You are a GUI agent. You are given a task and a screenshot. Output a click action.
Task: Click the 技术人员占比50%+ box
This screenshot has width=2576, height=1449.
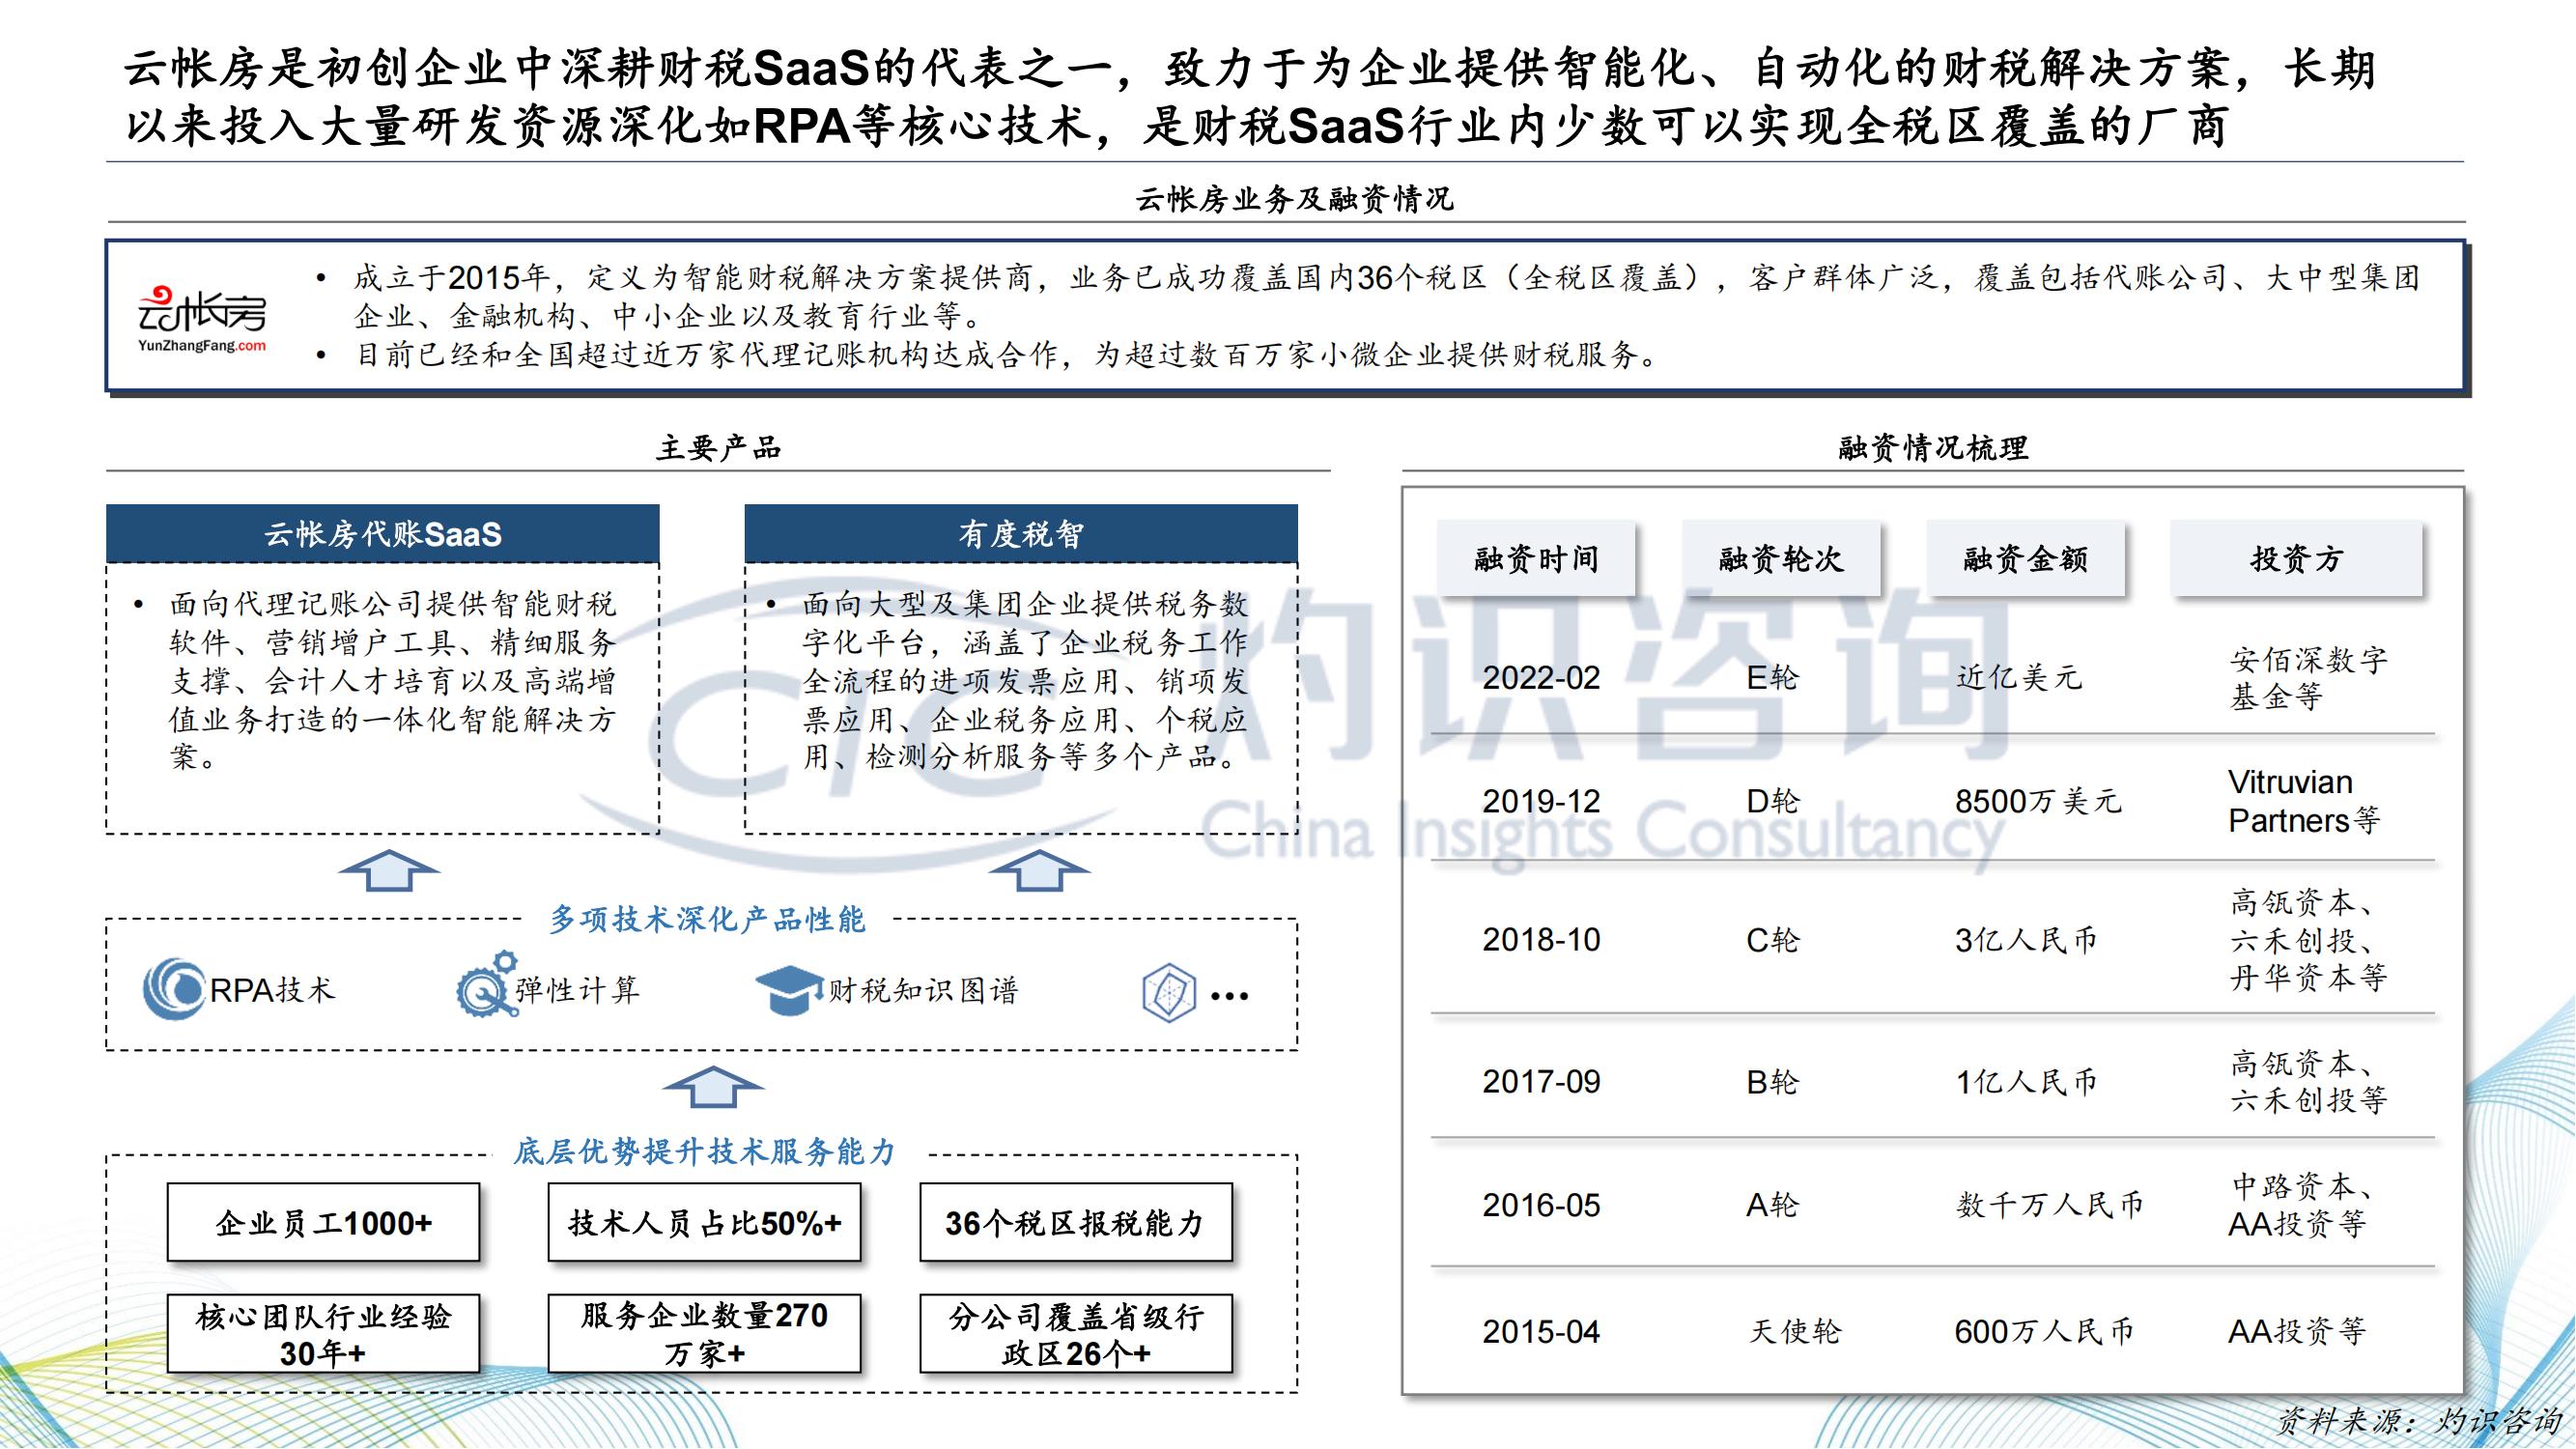(x=704, y=1222)
